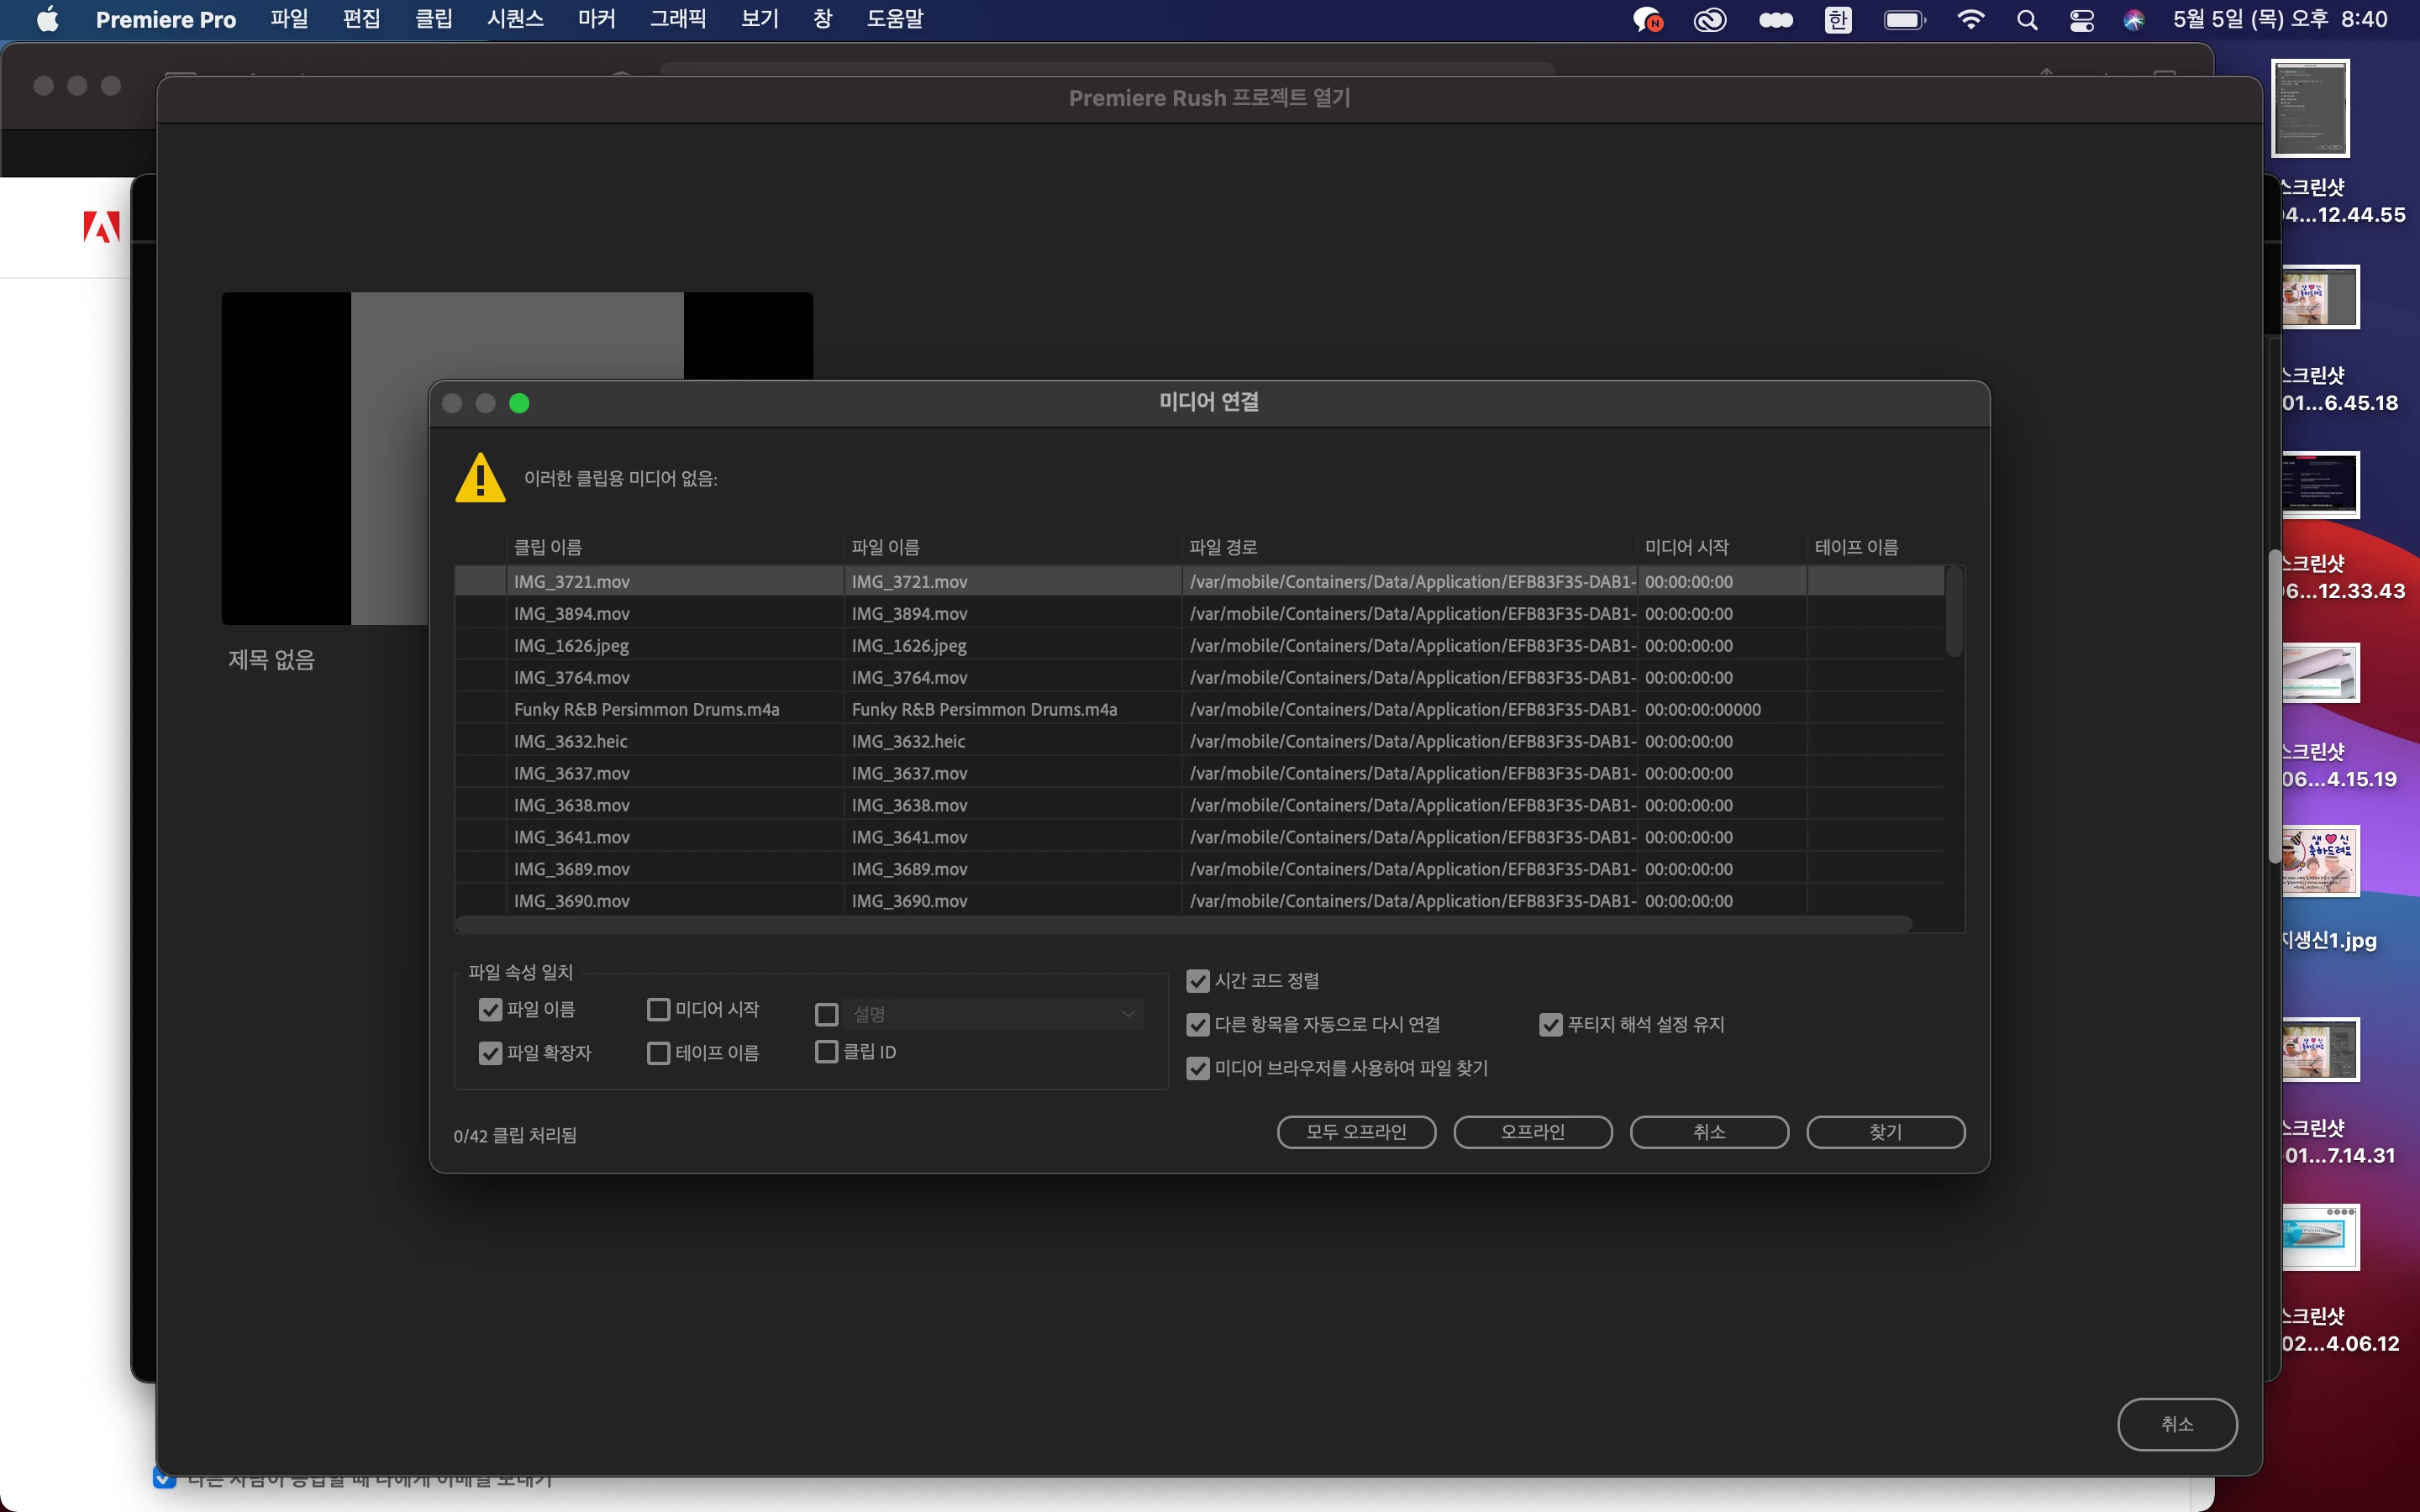This screenshot has height=1512, width=2420.
Task: Select the IMG_3632.heic clip row
Action: click(571, 741)
